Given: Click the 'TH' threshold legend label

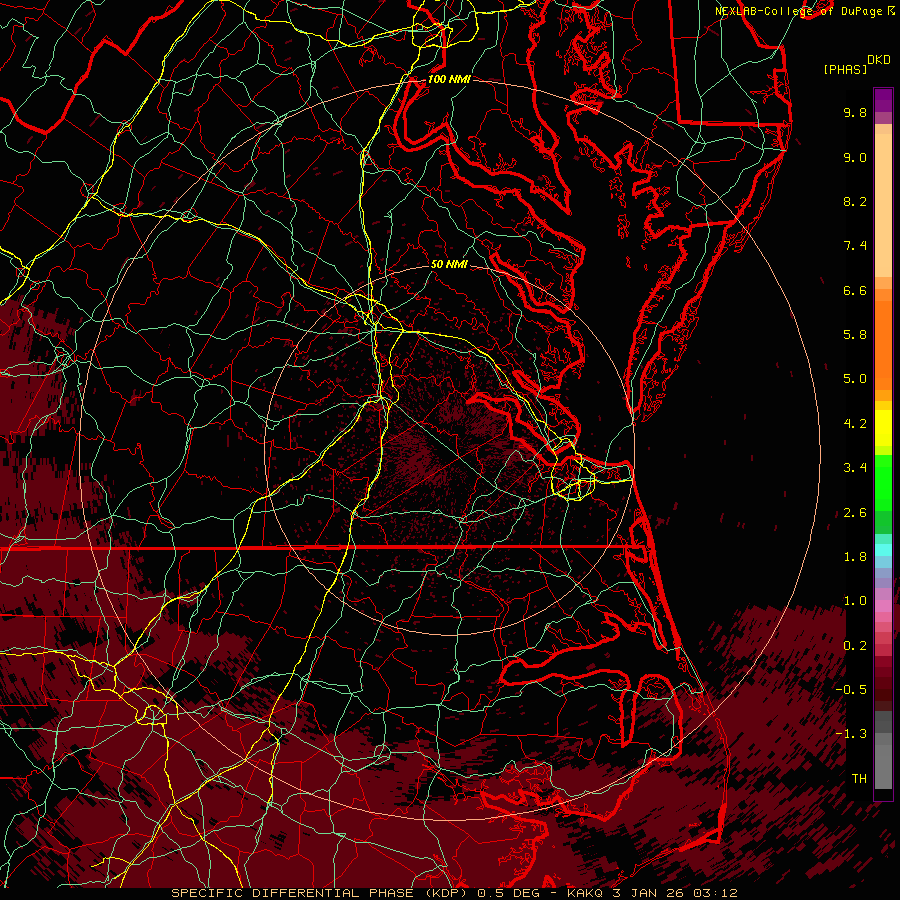Looking at the screenshot, I should (859, 779).
